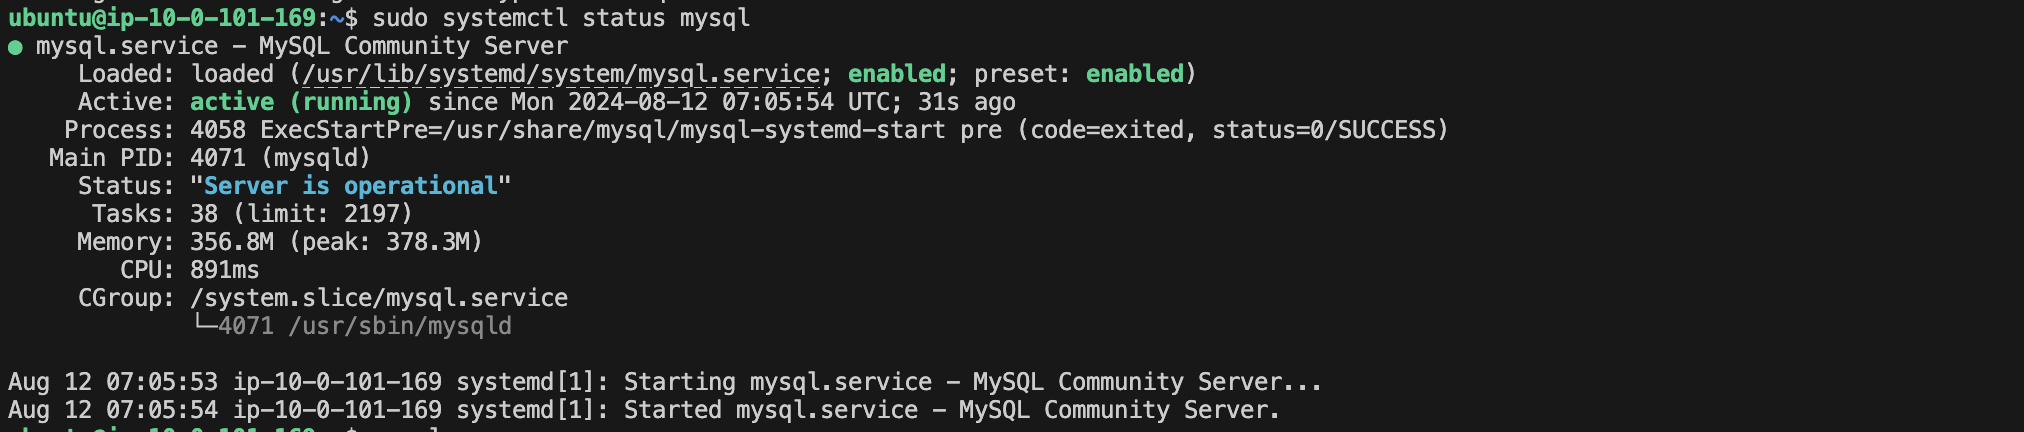Click the CGroup path /system.slice/mysql.service
Screen dimensions: 2024x432
click(x=379, y=298)
